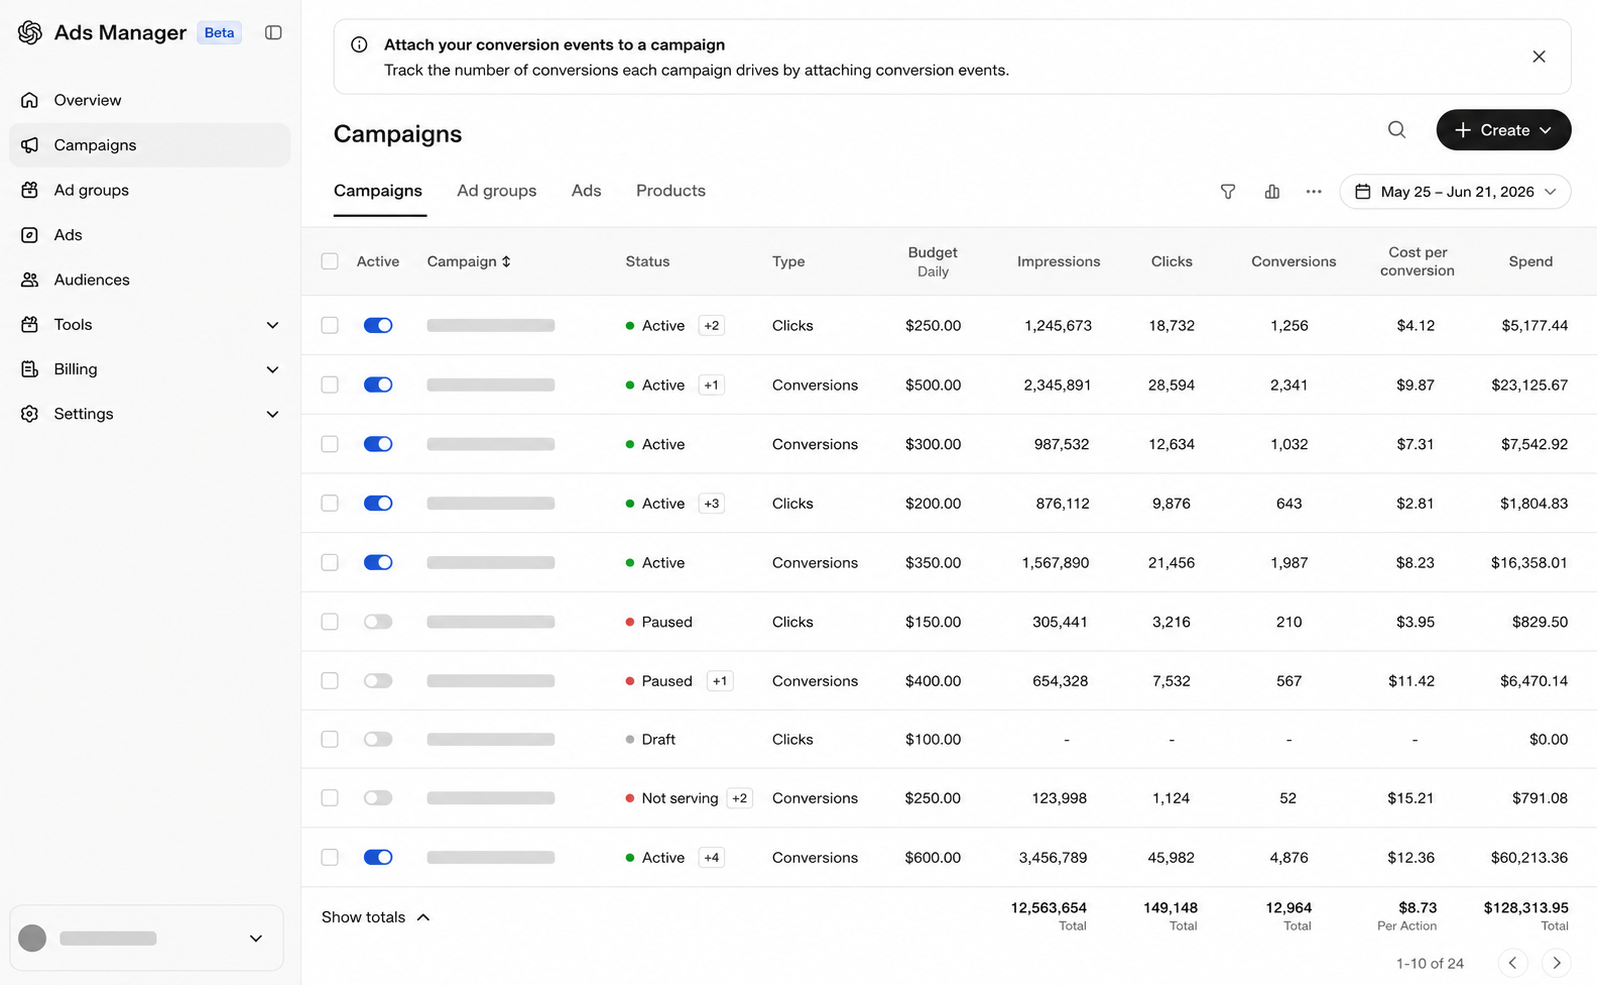Click the calendar icon in date range
This screenshot has width=1597, height=985.
pos(1363,192)
